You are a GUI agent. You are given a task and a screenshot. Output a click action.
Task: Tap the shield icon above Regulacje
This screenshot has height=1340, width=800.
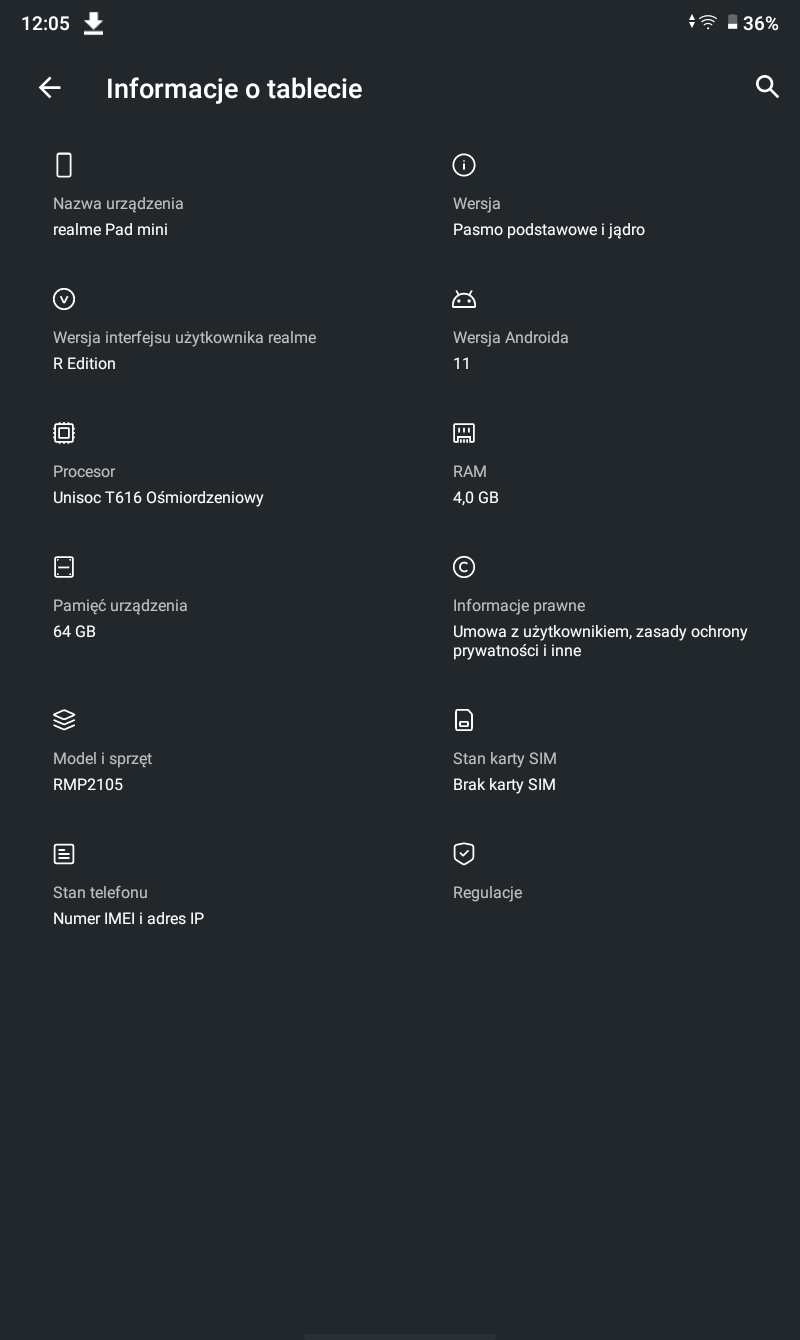(464, 854)
